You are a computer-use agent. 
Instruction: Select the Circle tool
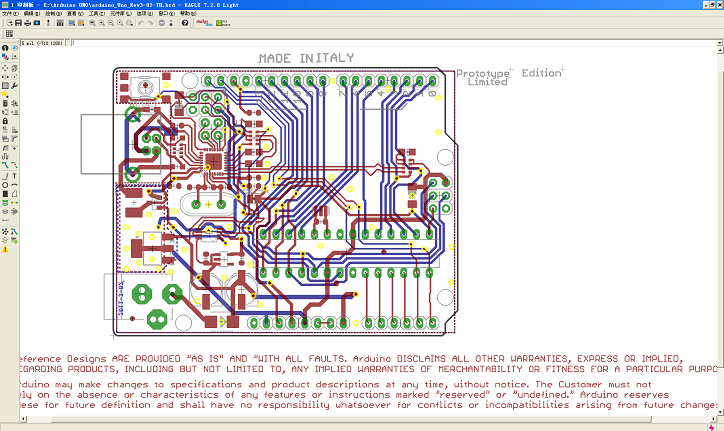pos(5,185)
